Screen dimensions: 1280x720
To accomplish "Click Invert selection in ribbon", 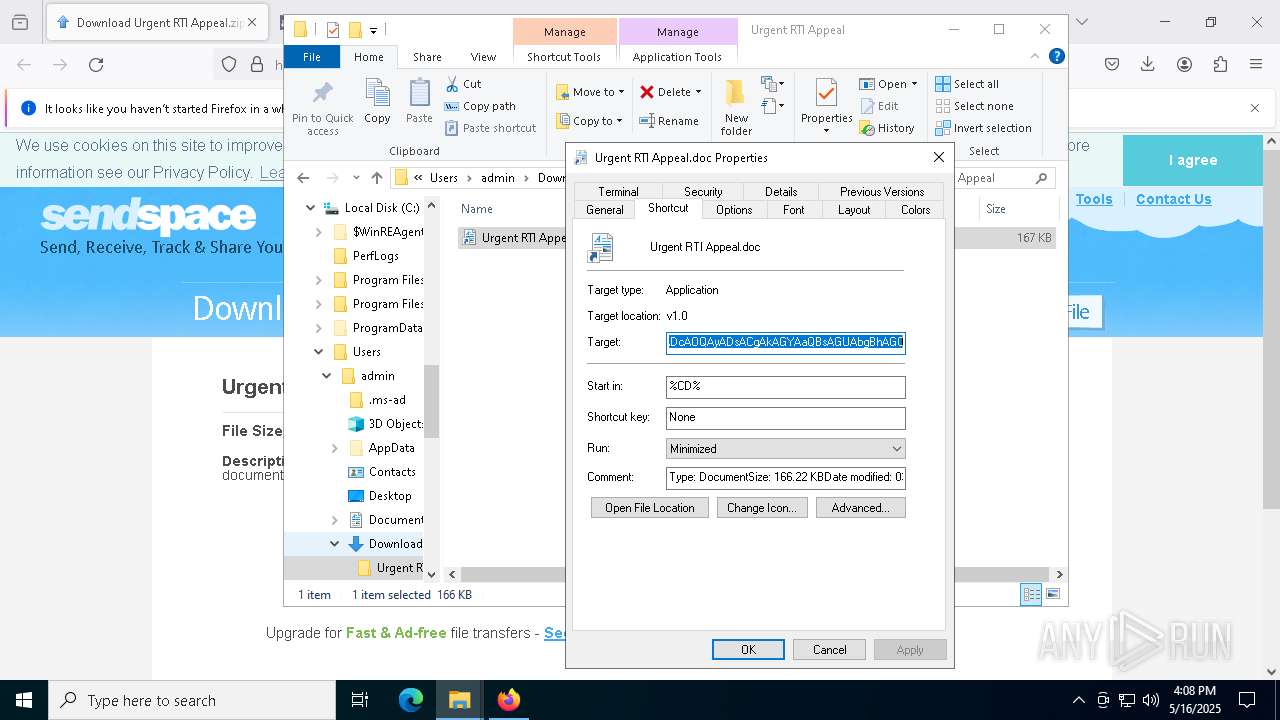I will [x=984, y=128].
